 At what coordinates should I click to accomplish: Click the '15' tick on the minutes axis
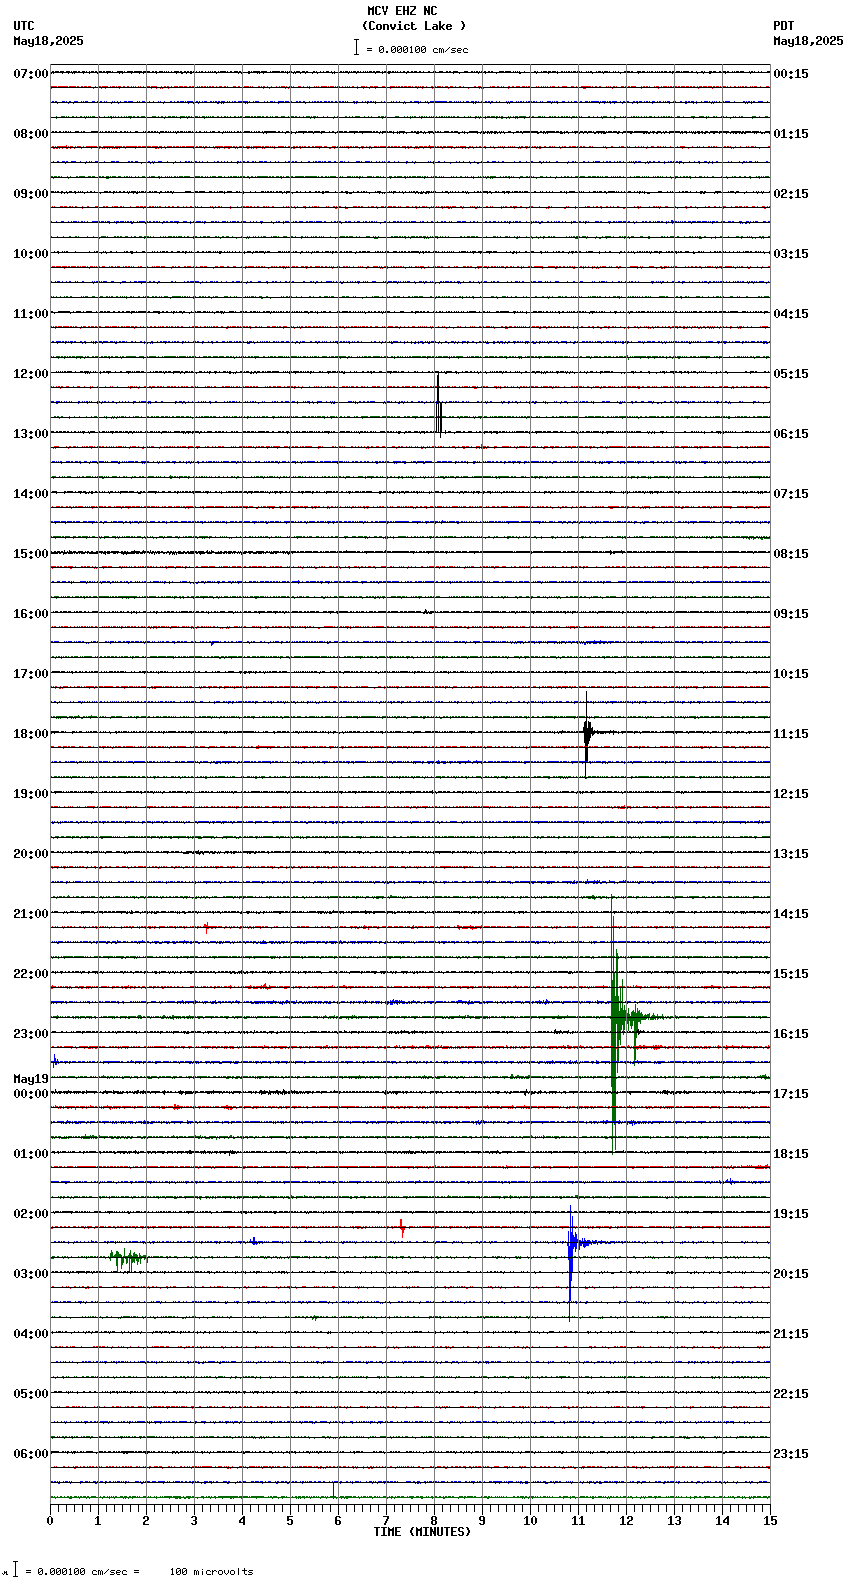point(770,1521)
